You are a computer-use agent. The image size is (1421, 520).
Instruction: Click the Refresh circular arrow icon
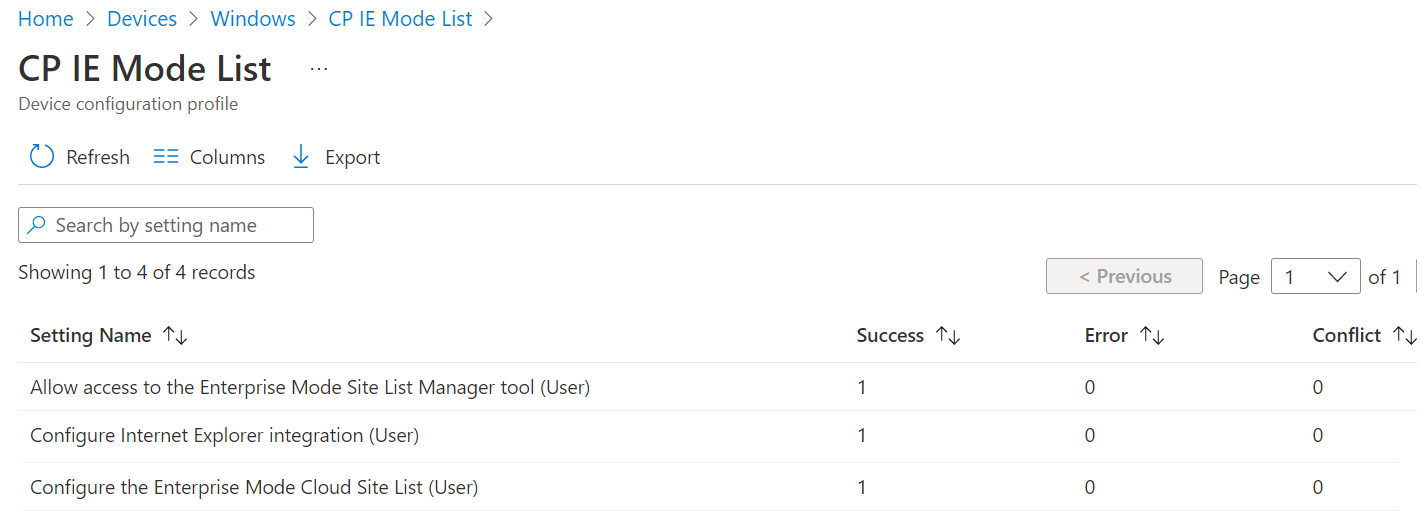[41, 157]
